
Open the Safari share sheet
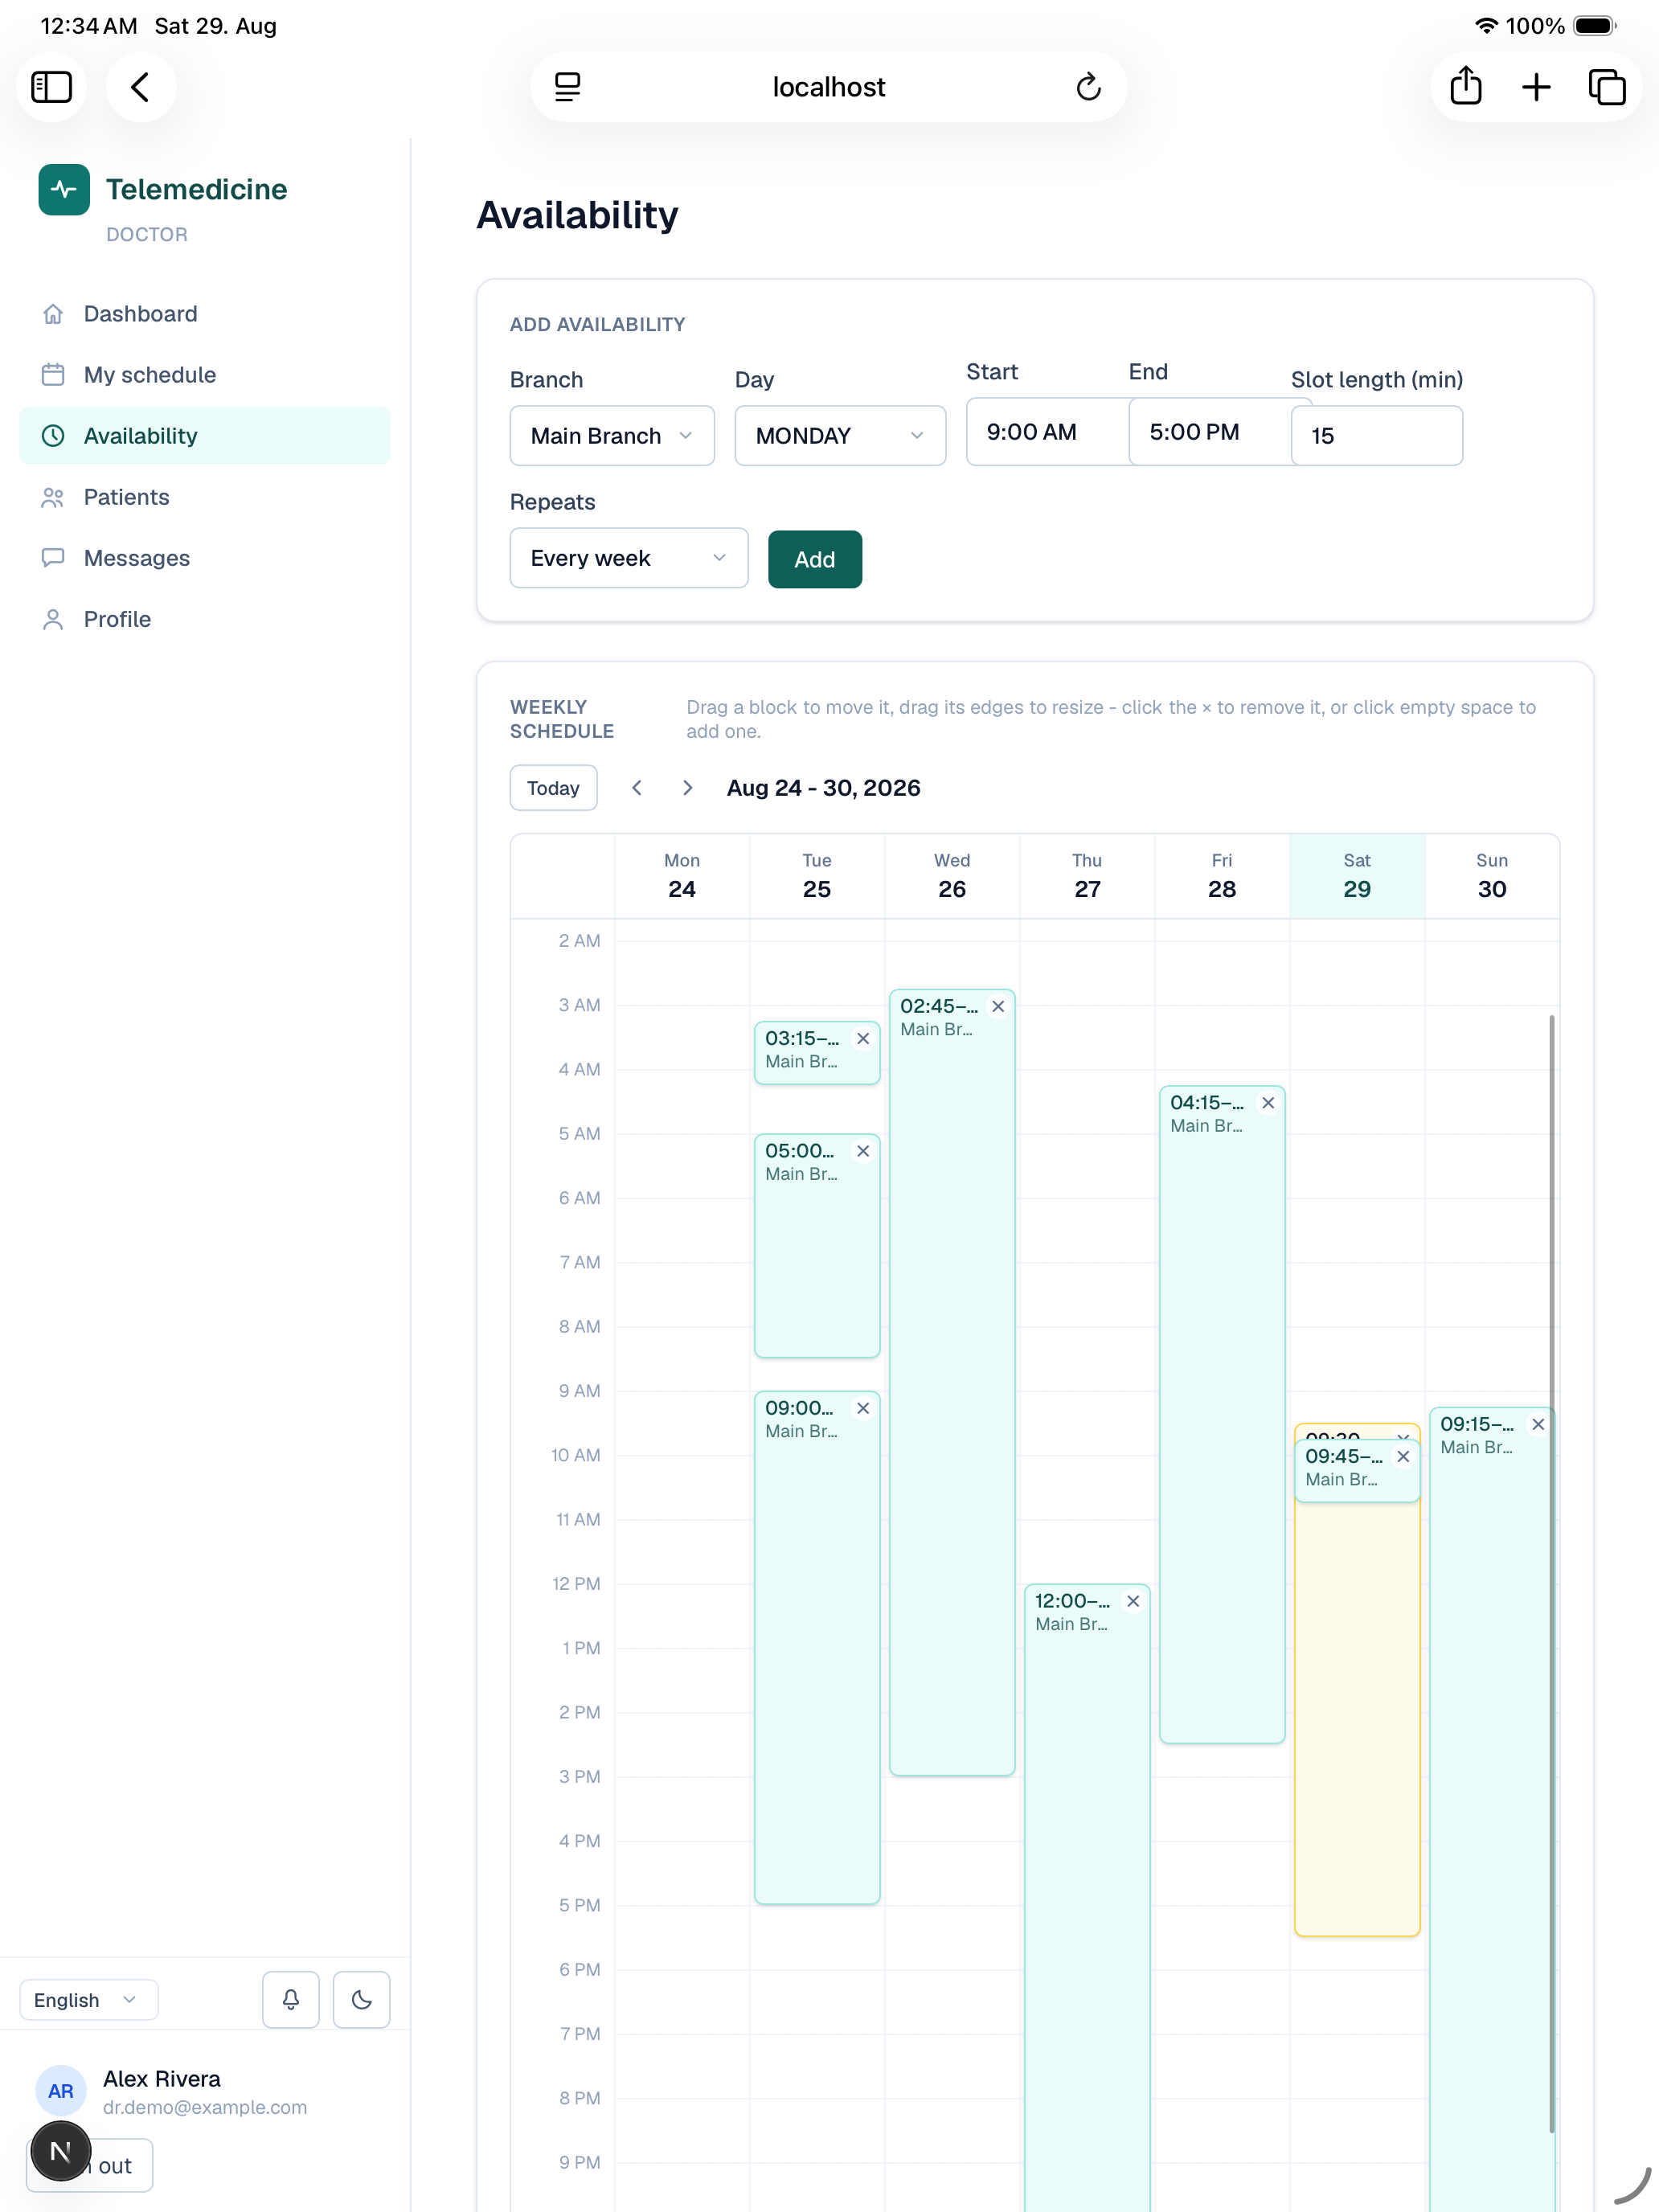(x=1465, y=87)
